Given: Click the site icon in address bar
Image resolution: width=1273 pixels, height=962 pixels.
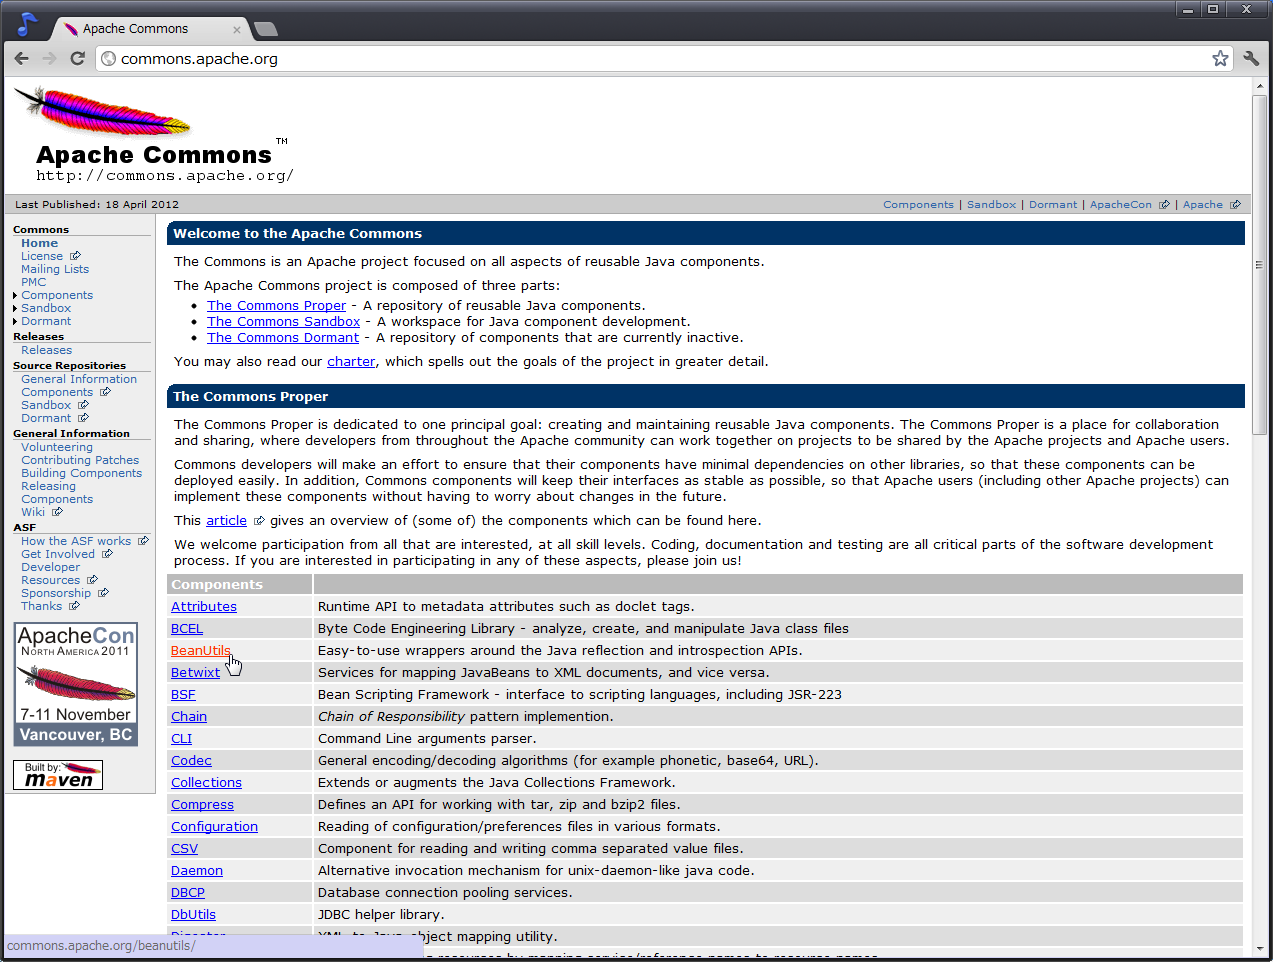Looking at the screenshot, I should click(109, 59).
